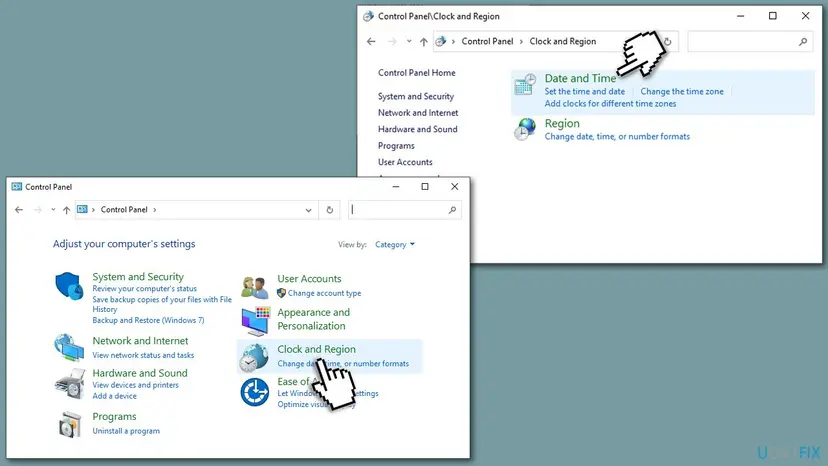Go forward in Clock and Region window
The width and height of the screenshot is (828, 466).
[392, 41]
